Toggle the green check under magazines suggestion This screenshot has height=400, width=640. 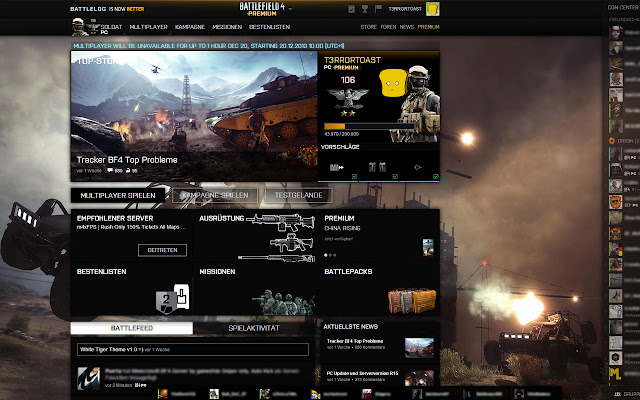395,177
